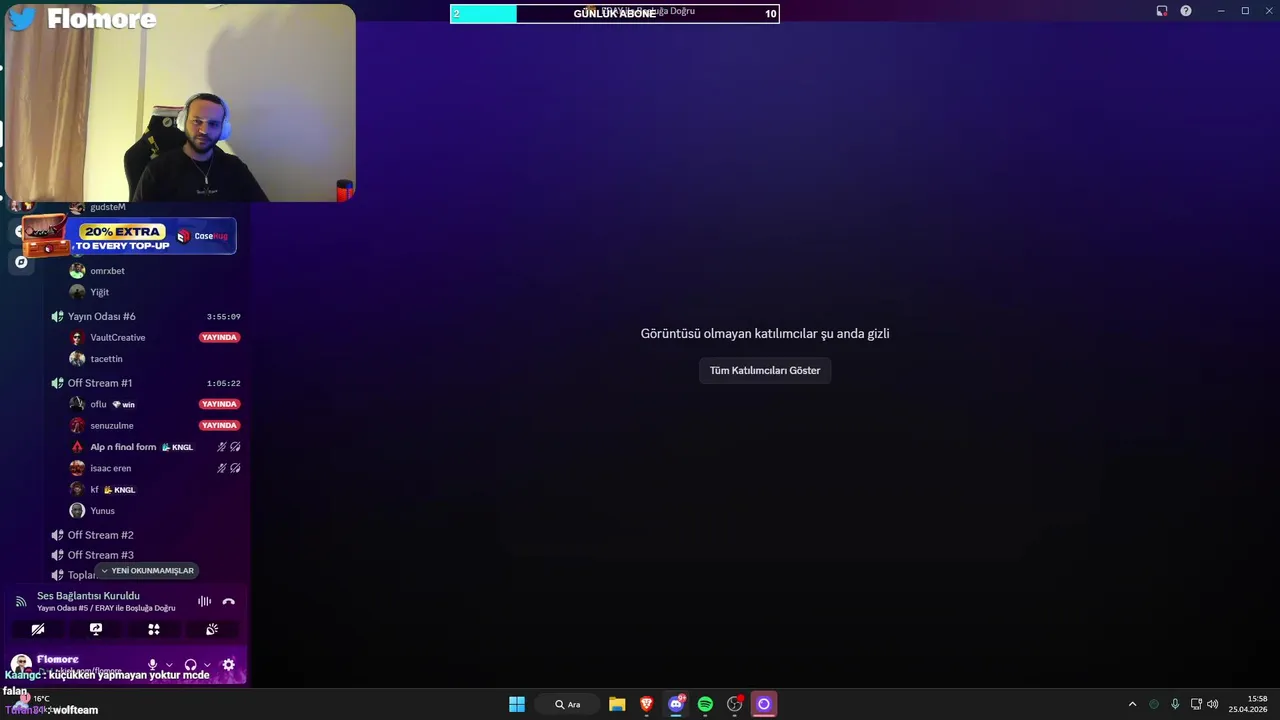Click speaker icon of Off Stream #3
Viewport: 1280px width, 720px height.
pyautogui.click(x=57, y=555)
